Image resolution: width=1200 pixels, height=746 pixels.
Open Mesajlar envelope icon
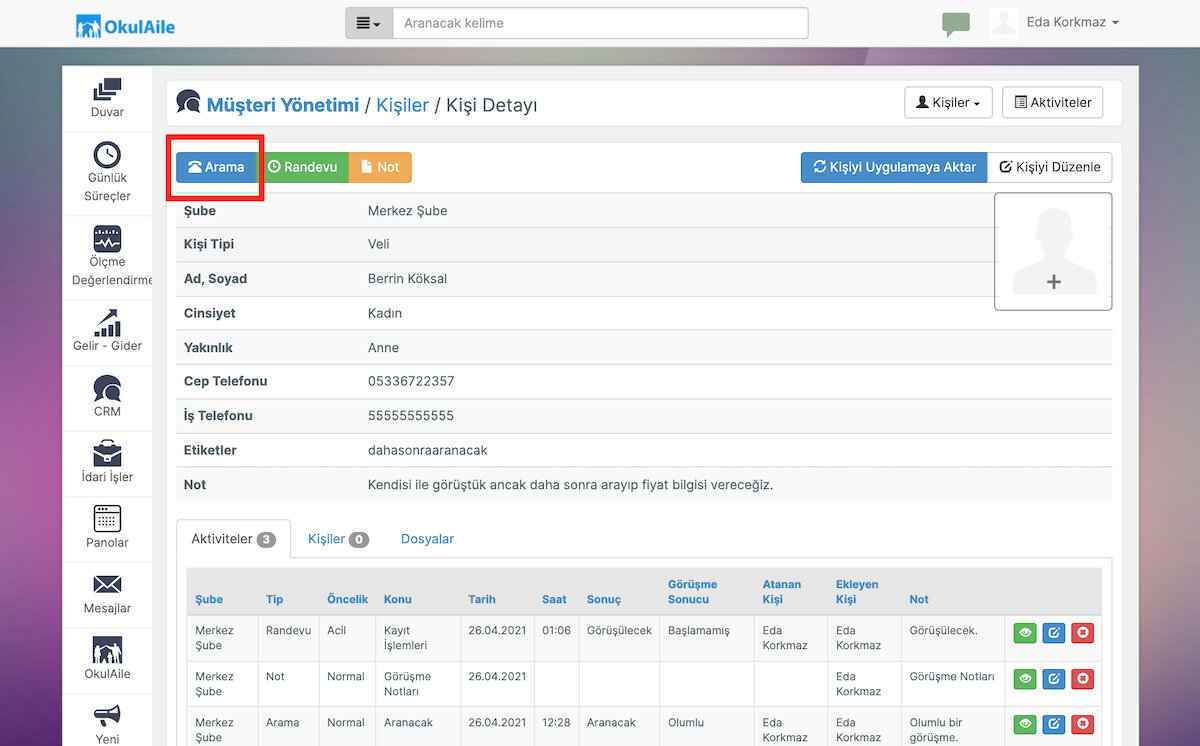107,584
